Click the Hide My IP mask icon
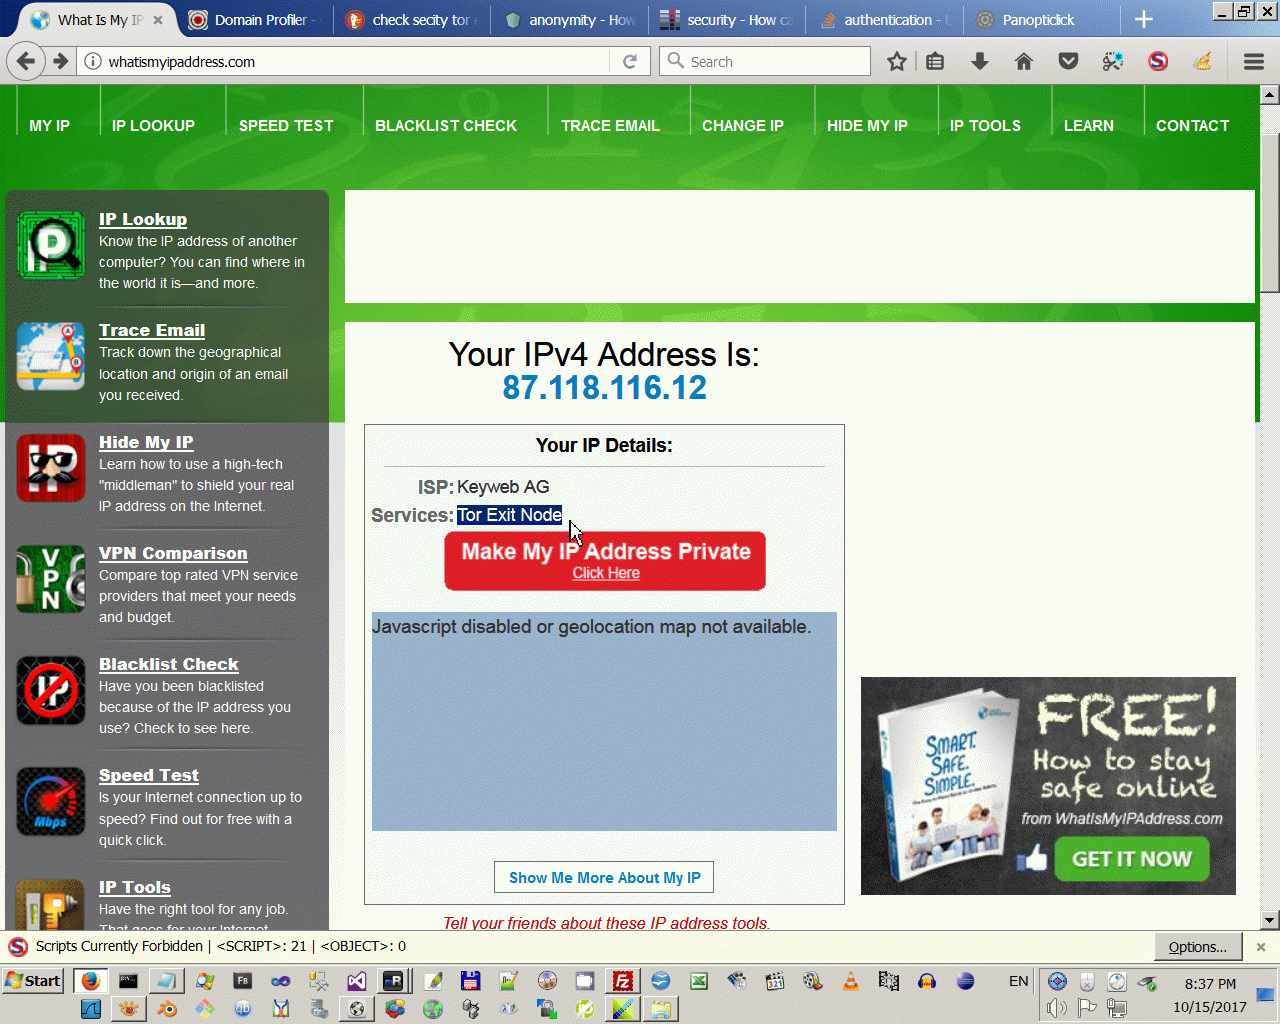This screenshot has height=1024, width=1280. tap(51, 468)
